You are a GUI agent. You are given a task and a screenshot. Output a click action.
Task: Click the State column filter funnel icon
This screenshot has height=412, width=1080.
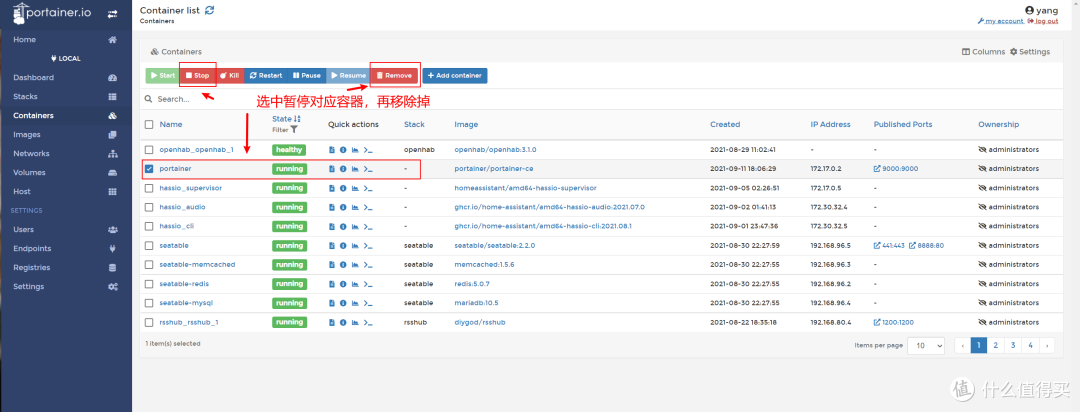[293, 130]
